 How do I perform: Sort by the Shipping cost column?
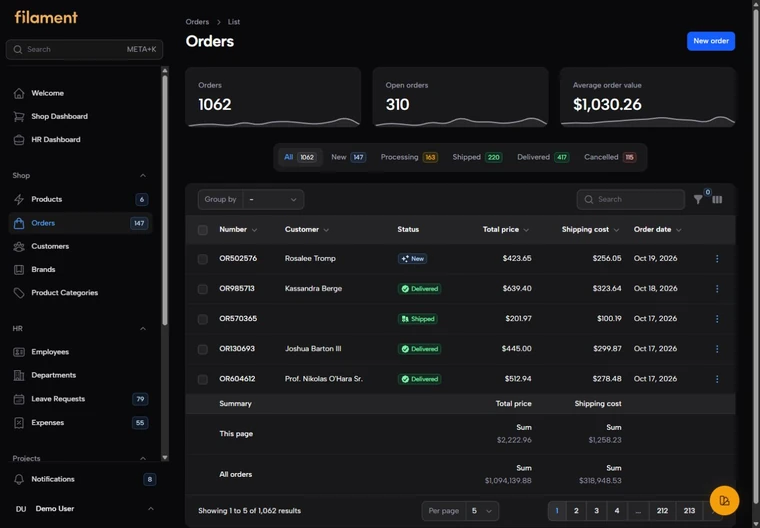tap(590, 229)
